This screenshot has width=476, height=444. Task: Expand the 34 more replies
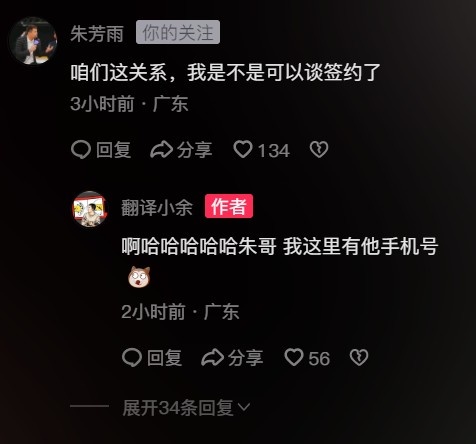tap(186, 408)
